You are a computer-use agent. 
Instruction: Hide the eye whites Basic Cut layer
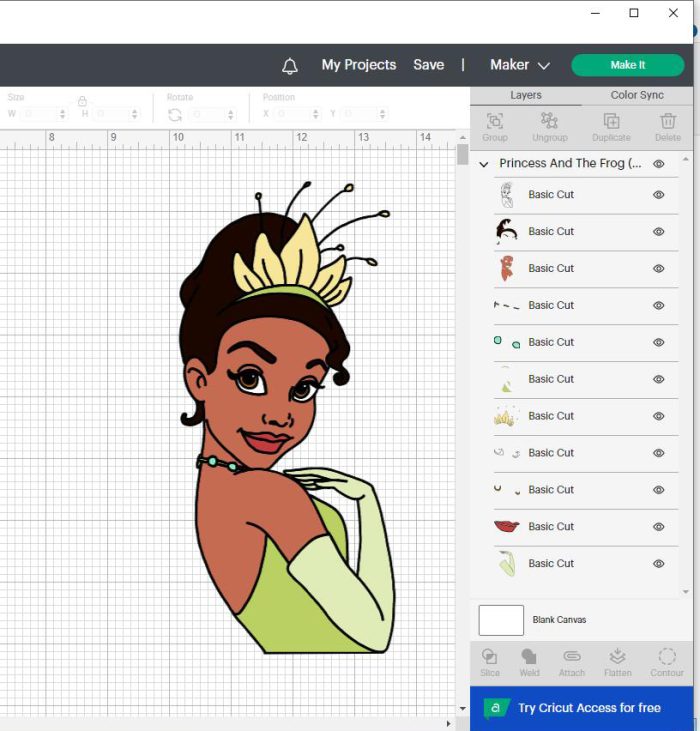[659, 453]
